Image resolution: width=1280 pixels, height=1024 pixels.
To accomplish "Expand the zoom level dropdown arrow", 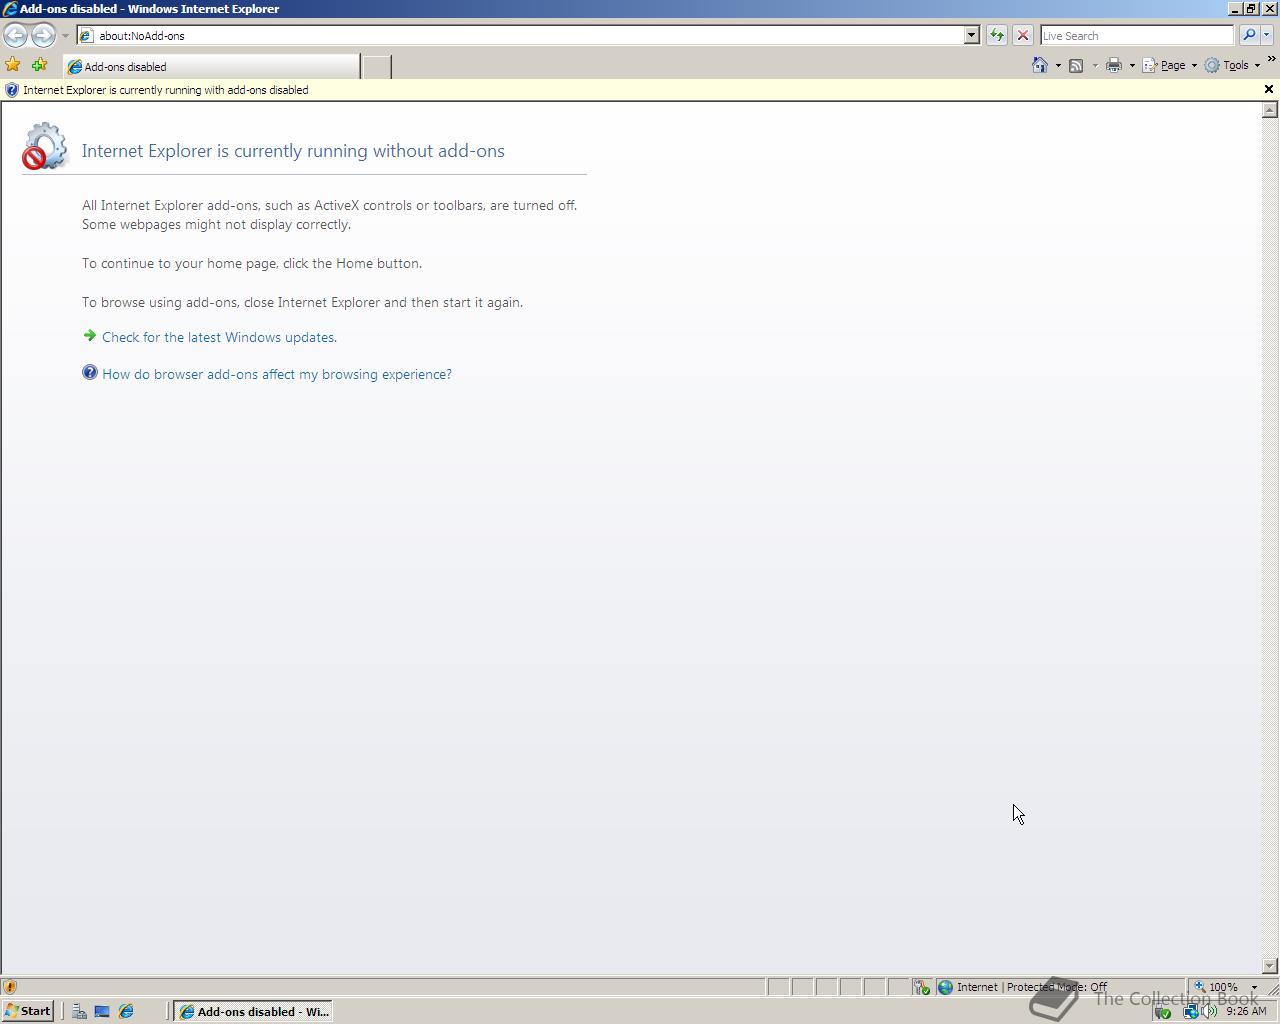I will 1254,987.
